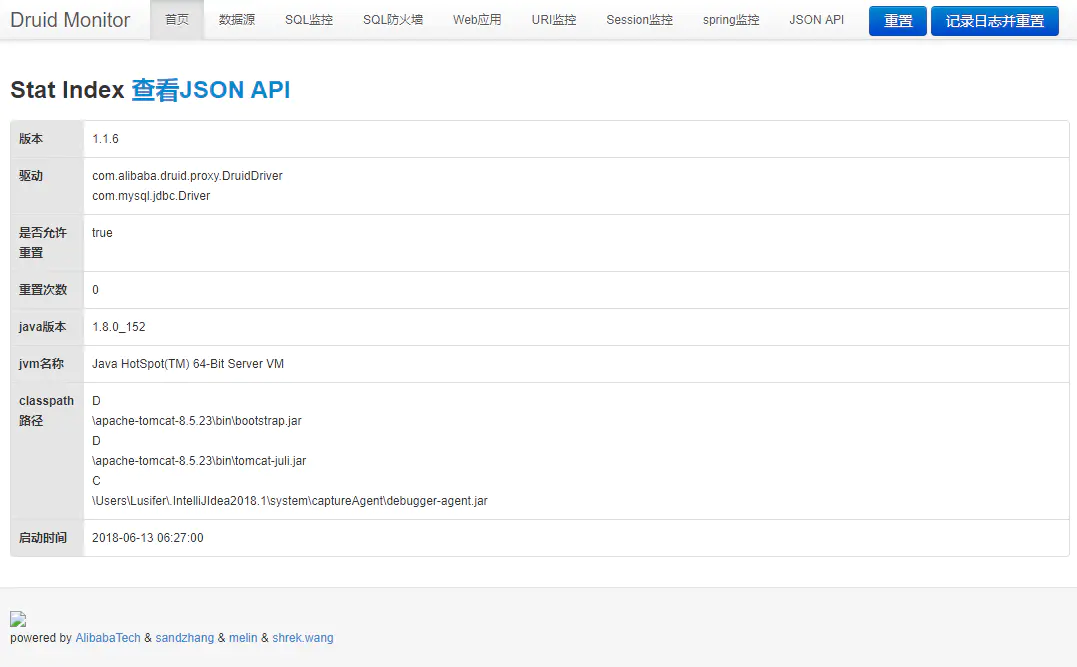Switch to the Session监控 tab
The width and height of the screenshot is (1077, 667).
coord(639,20)
